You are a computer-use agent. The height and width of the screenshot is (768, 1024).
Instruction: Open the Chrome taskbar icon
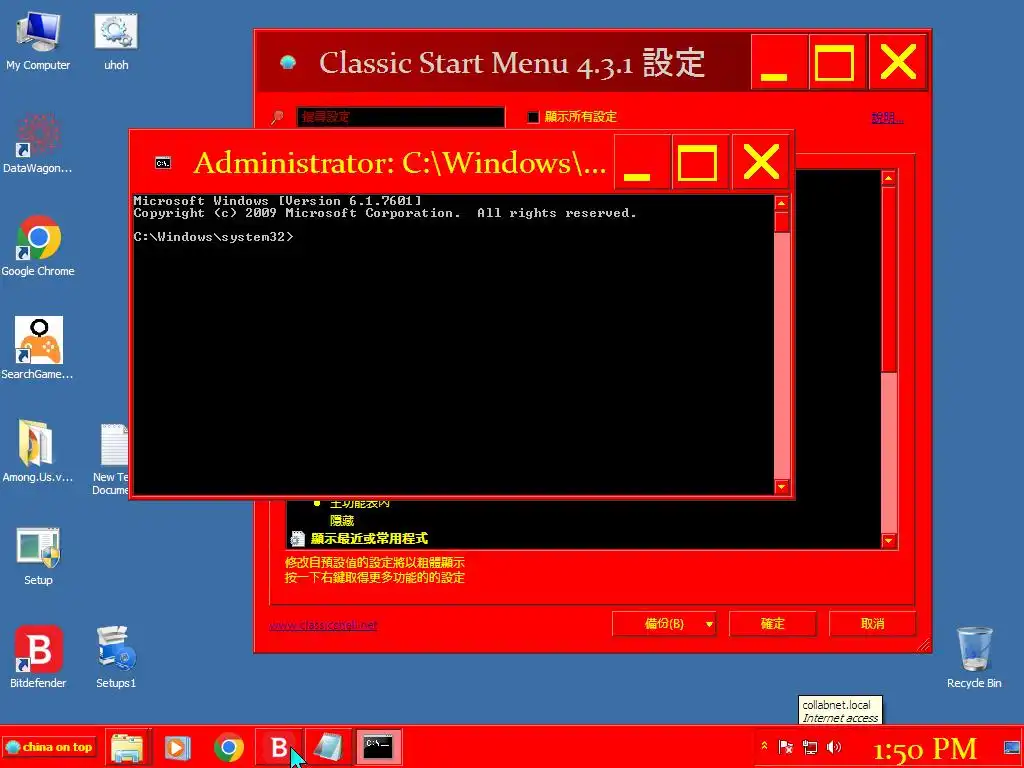tap(229, 747)
